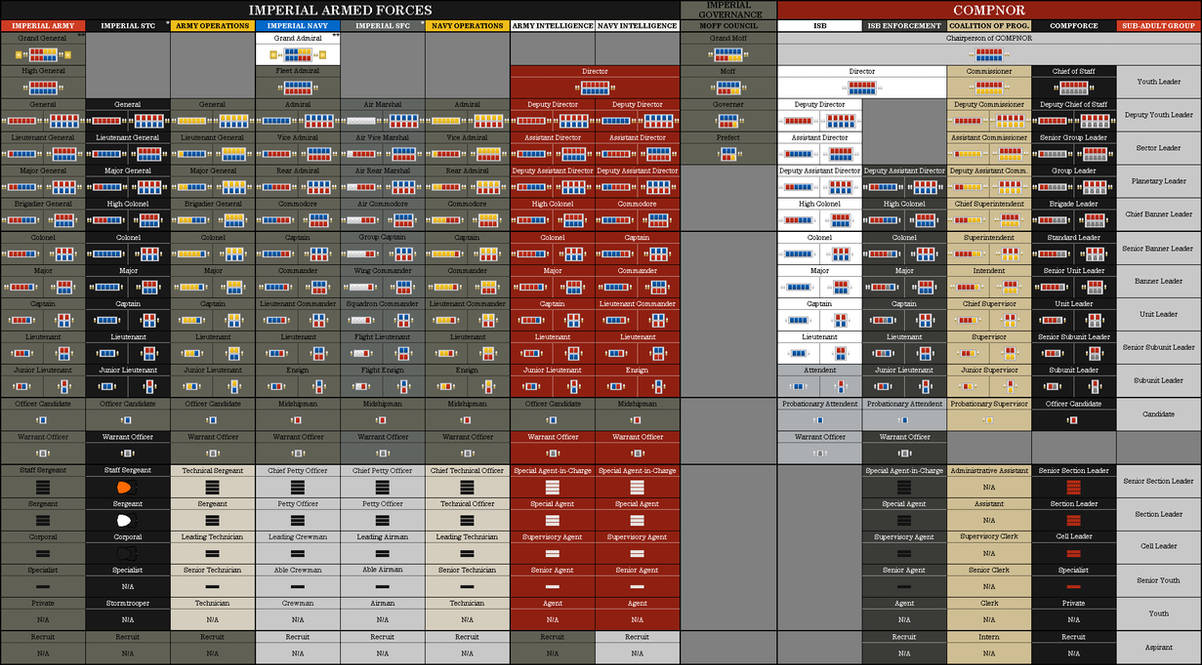Image resolution: width=1202 pixels, height=665 pixels.
Task: Select the IMPERIAL NAVY column header
Action: point(297,25)
